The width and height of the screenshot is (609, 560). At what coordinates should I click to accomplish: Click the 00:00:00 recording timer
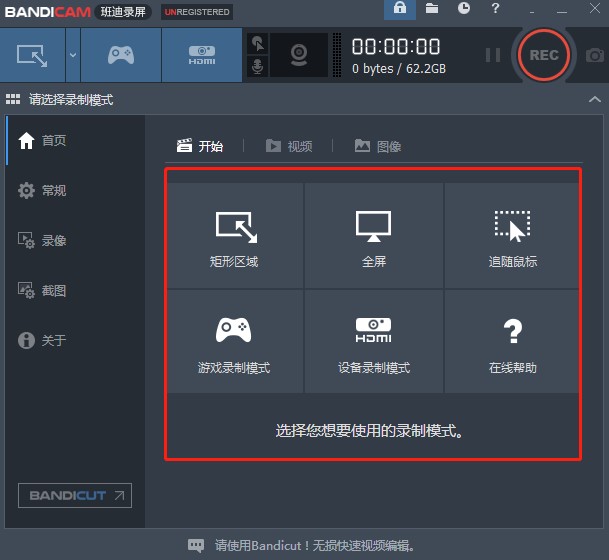coord(396,47)
